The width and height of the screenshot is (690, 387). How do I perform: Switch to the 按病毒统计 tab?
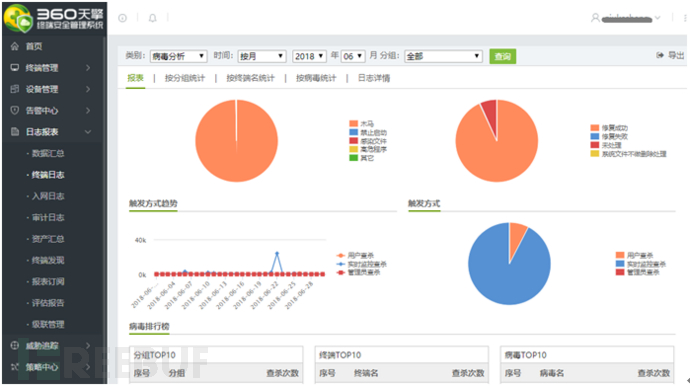[x=316, y=78]
